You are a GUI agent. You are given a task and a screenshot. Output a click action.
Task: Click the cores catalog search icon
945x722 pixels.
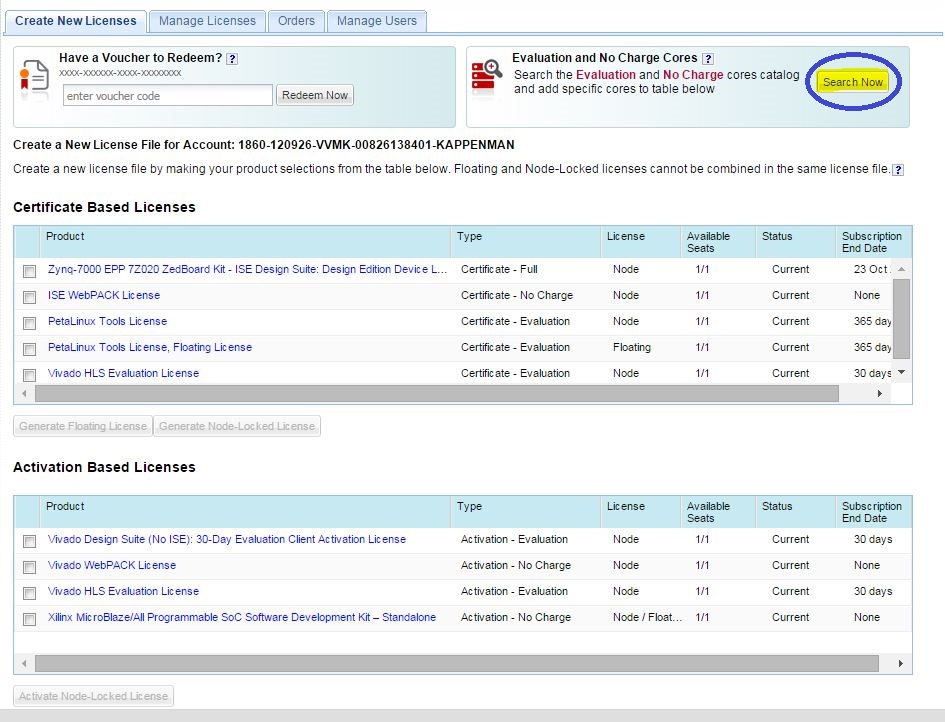point(486,76)
